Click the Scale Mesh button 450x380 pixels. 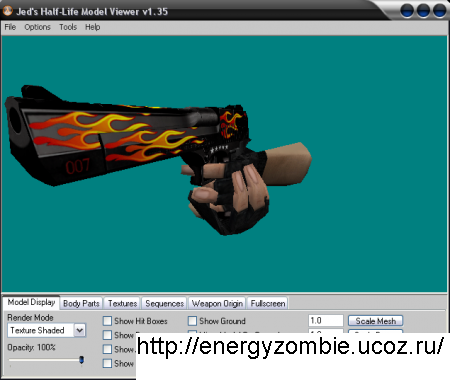[375, 321]
